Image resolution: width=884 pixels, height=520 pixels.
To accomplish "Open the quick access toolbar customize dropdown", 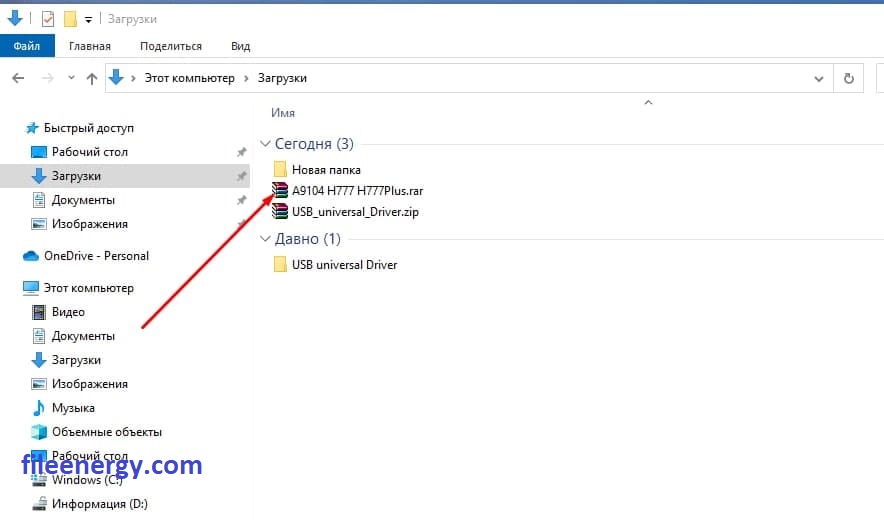I will (89, 20).
